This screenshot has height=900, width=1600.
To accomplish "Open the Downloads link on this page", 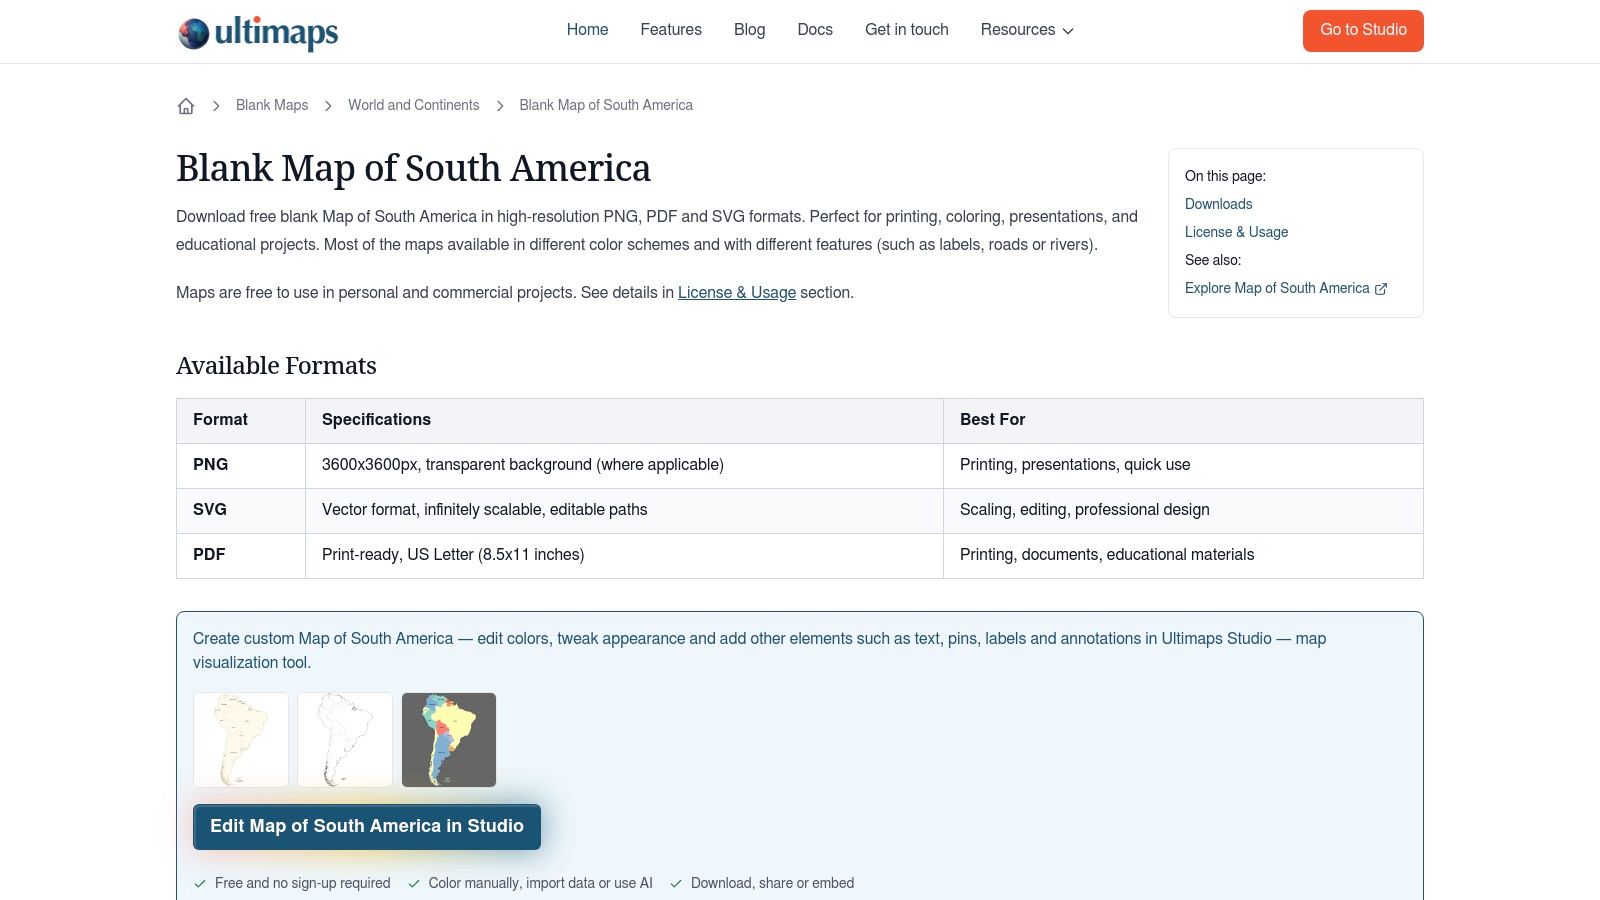I will coord(1218,204).
